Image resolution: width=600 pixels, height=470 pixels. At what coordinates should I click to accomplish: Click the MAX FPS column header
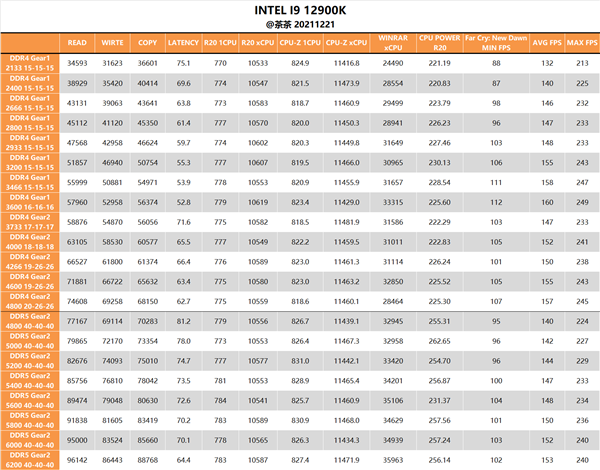click(582, 43)
